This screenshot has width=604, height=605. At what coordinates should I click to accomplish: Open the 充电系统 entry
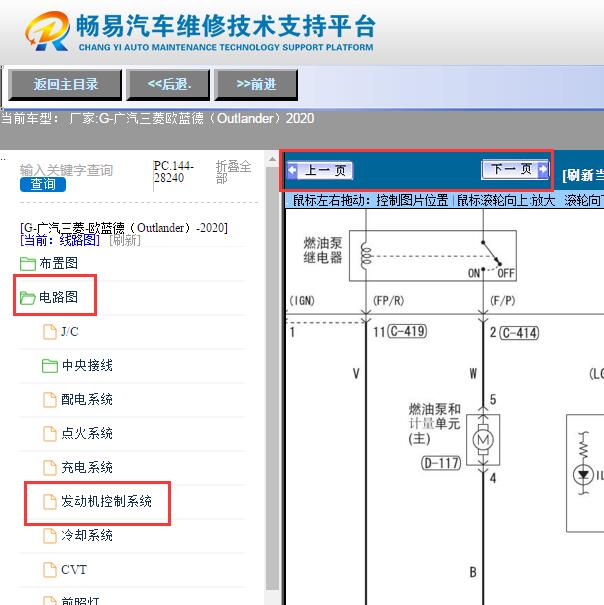(x=87, y=467)
